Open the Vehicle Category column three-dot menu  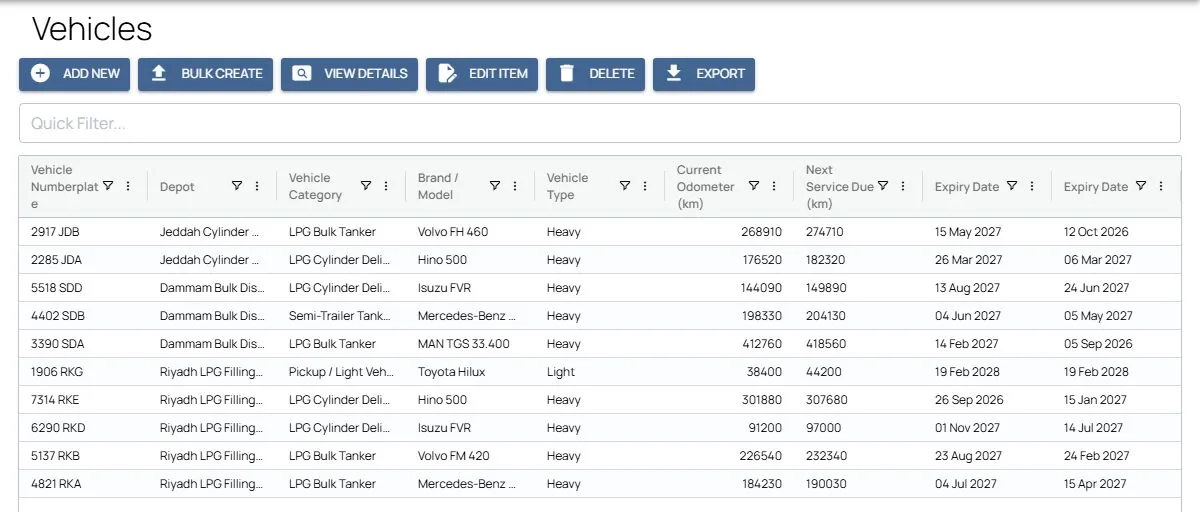[x=386, y=186]
